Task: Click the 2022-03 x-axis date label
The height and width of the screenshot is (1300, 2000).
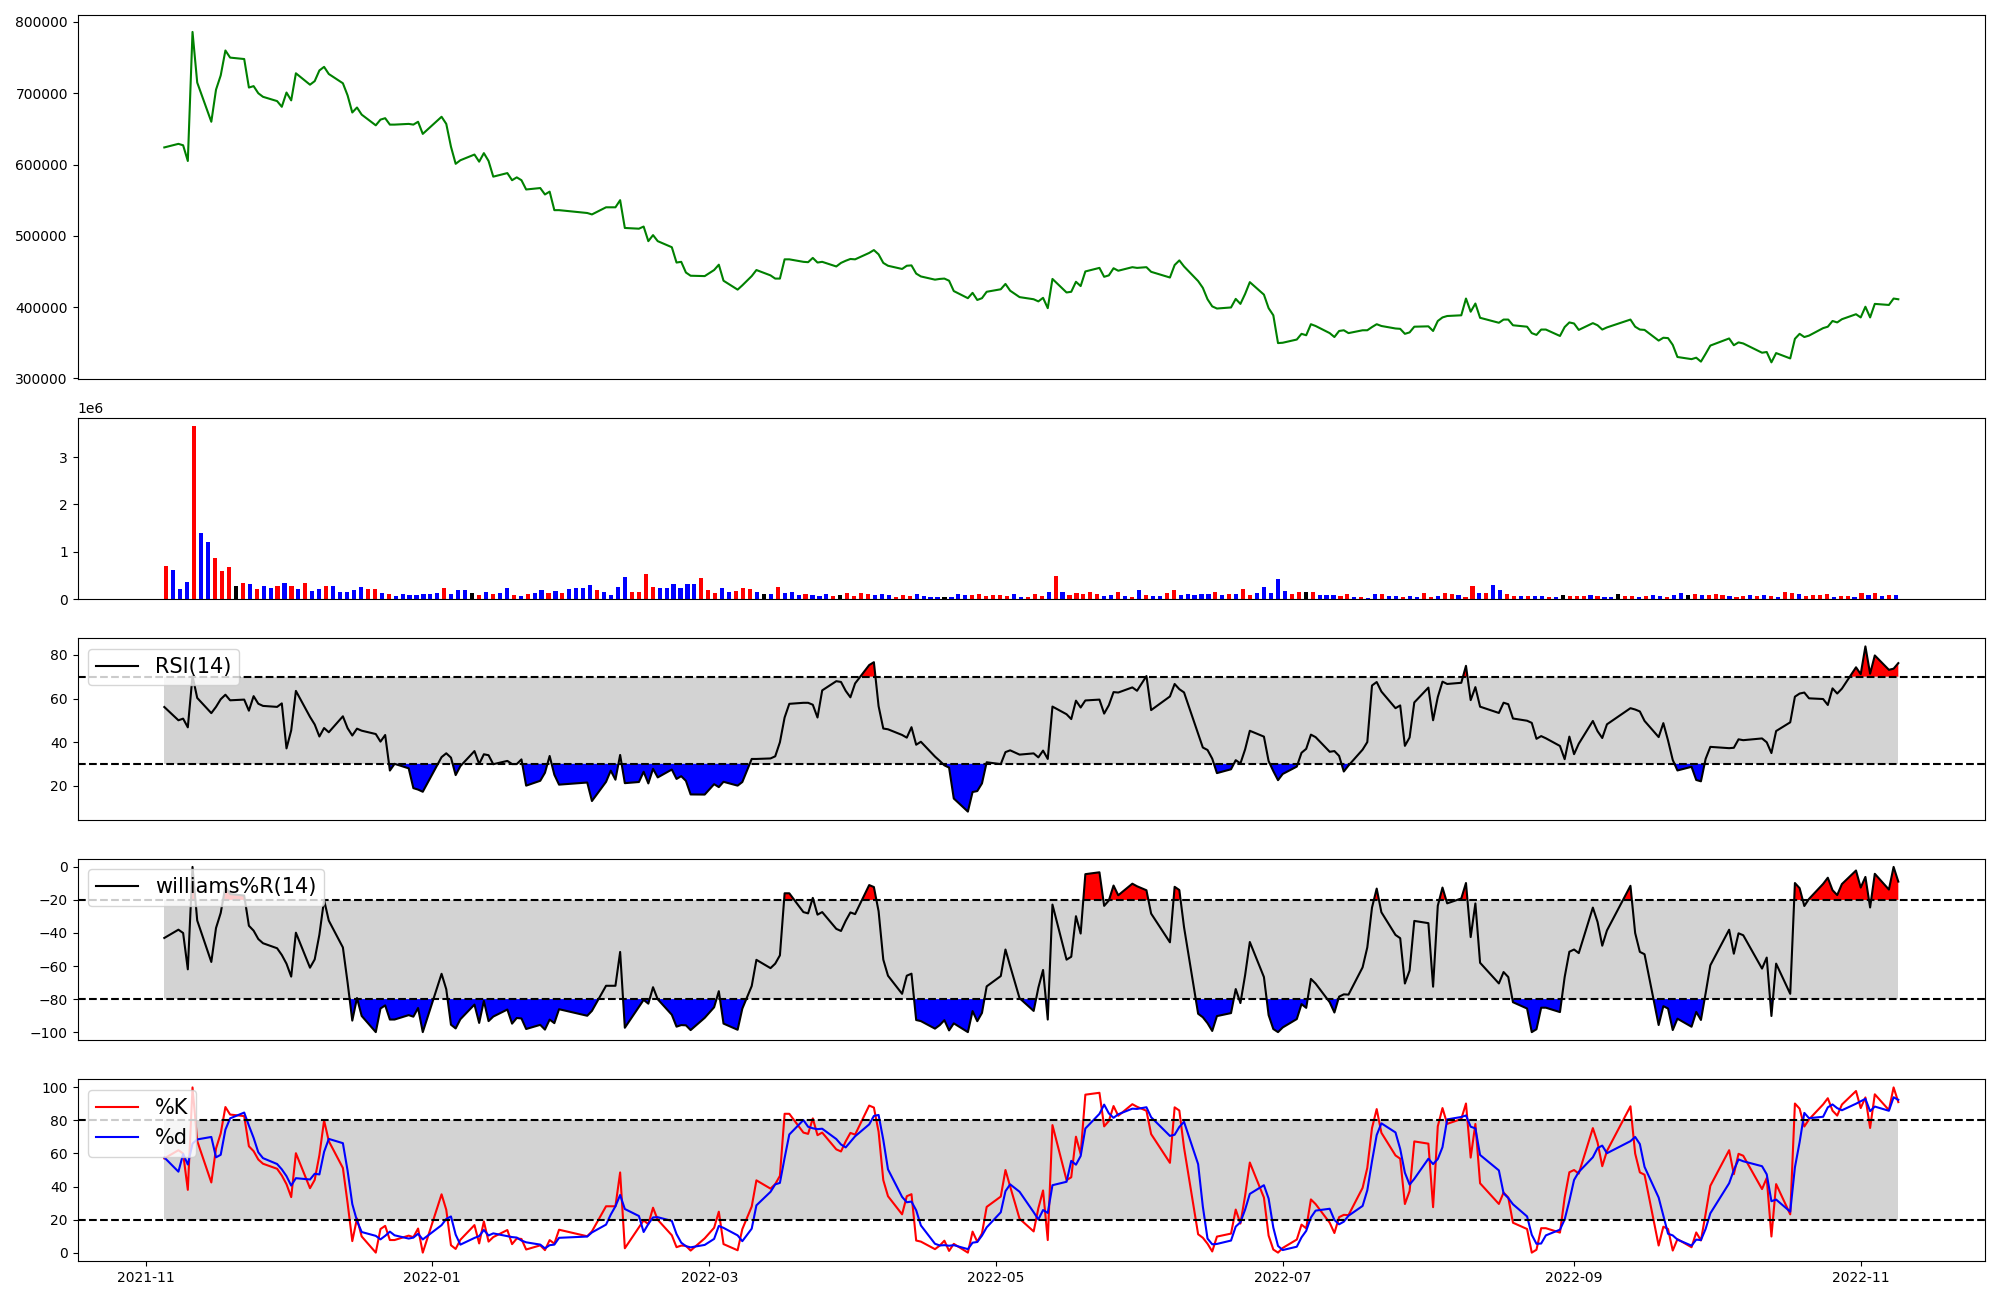Action: pos(709,1277)
